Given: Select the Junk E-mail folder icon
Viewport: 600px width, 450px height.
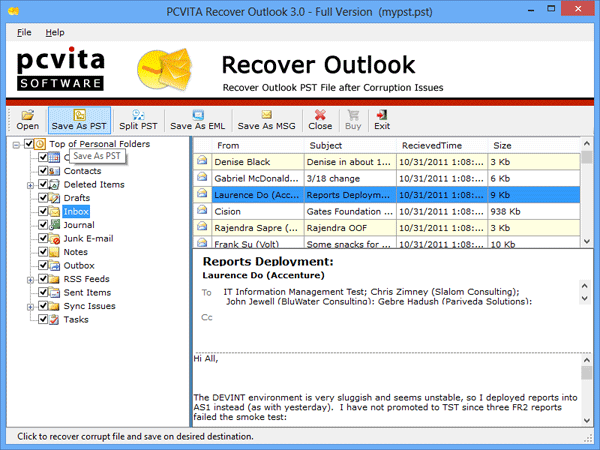Looking at the screenshot, I should coord(54,238).
